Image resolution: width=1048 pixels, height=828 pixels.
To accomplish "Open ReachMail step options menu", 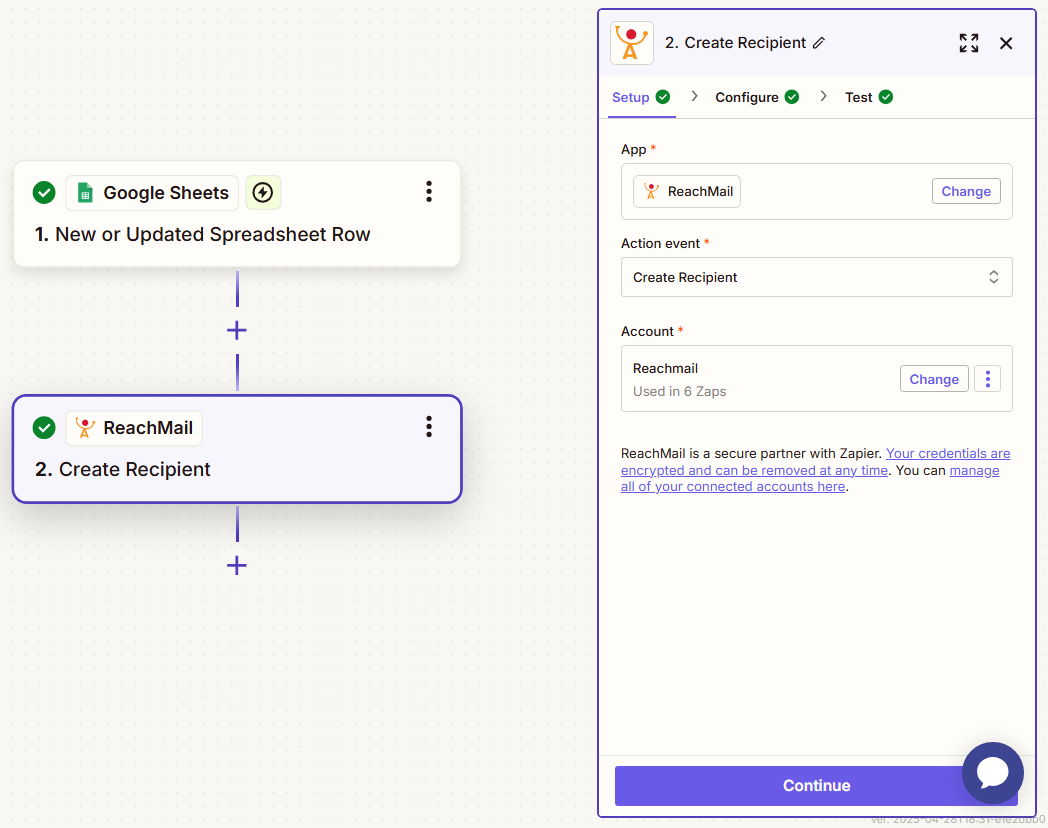I will (x=429, y=427).
